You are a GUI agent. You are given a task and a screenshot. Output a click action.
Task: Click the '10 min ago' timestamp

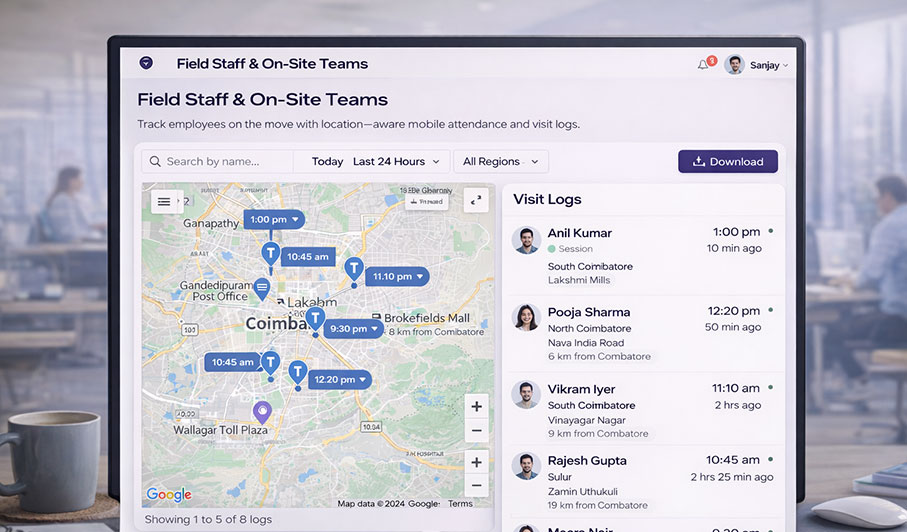pyautogui.click(x=734, y=248)
